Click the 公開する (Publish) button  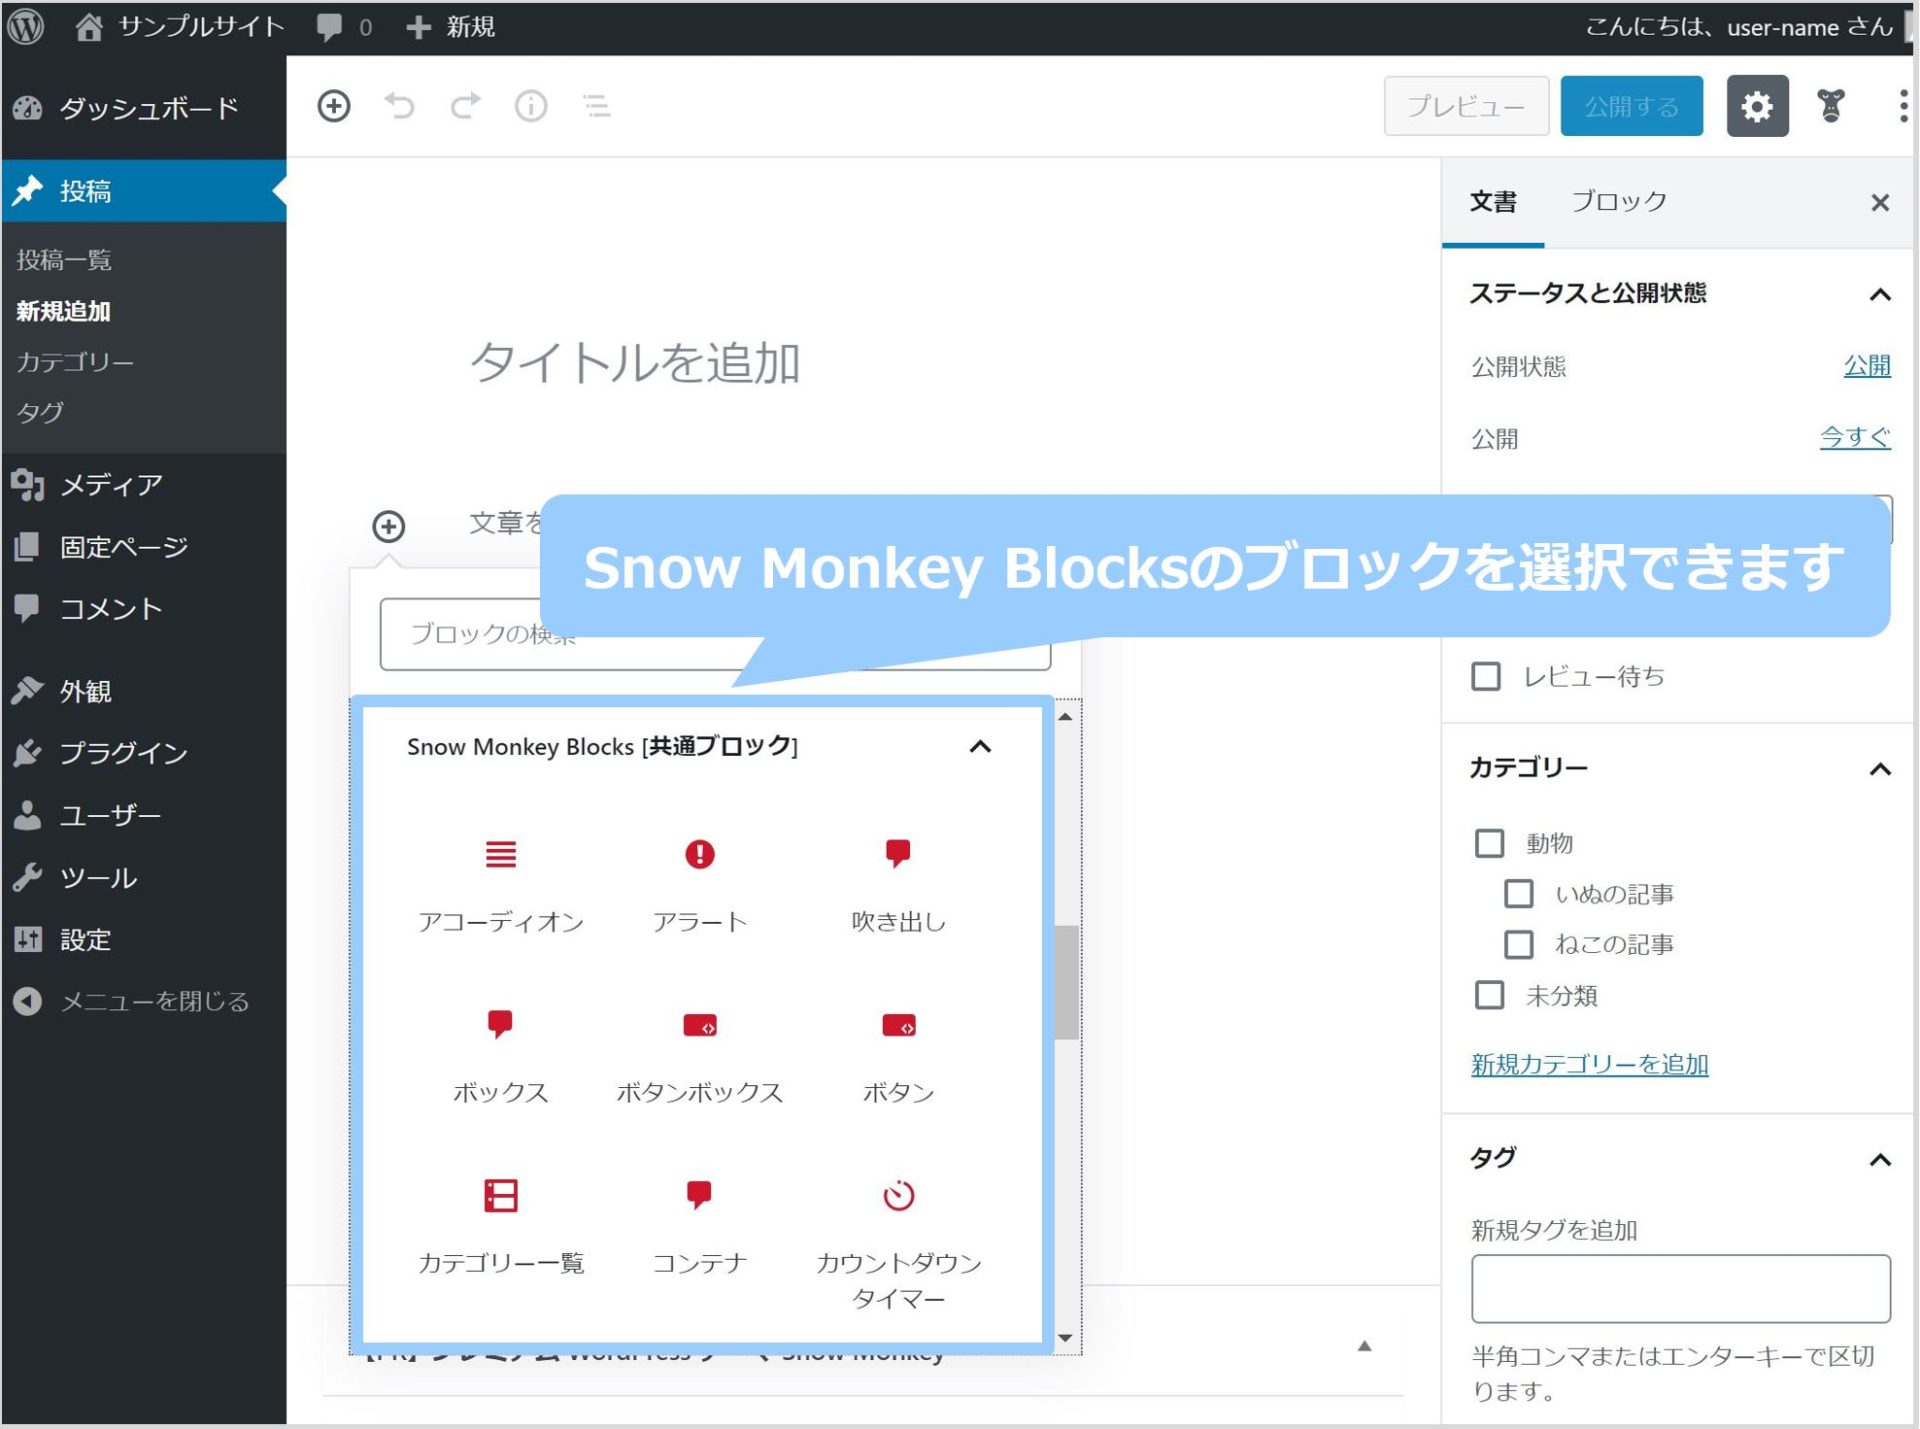(1630, 106)
